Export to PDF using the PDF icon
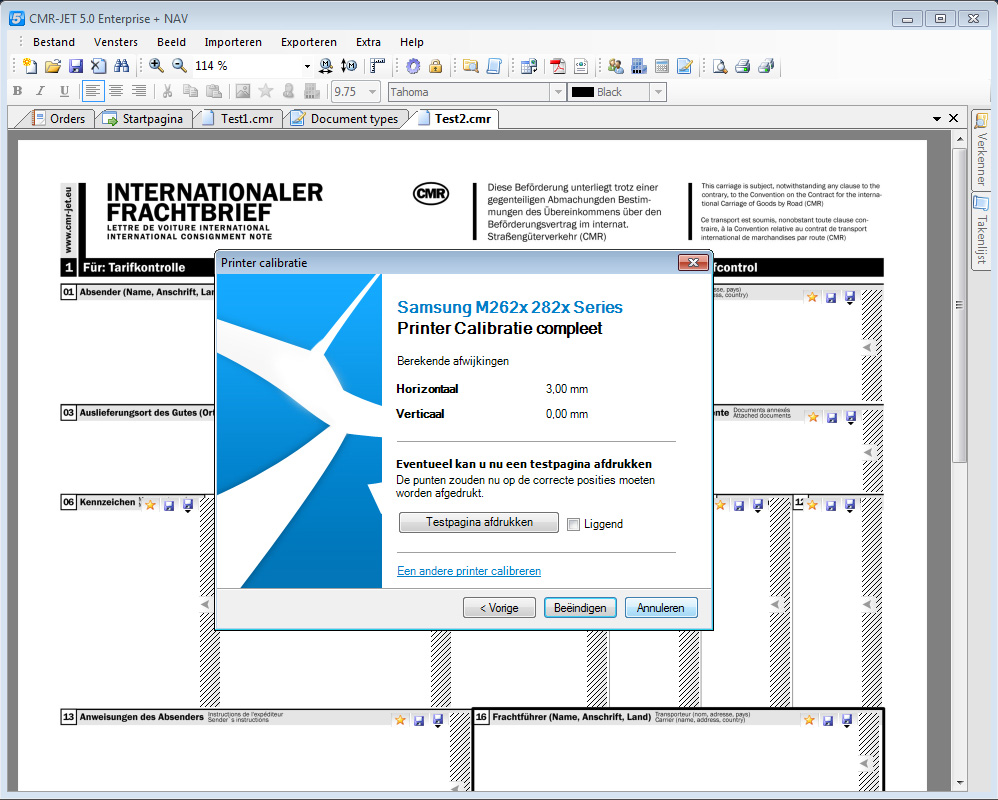Image resolution: width=998 pixels, height=800 pixels. [x=557, y=66]
